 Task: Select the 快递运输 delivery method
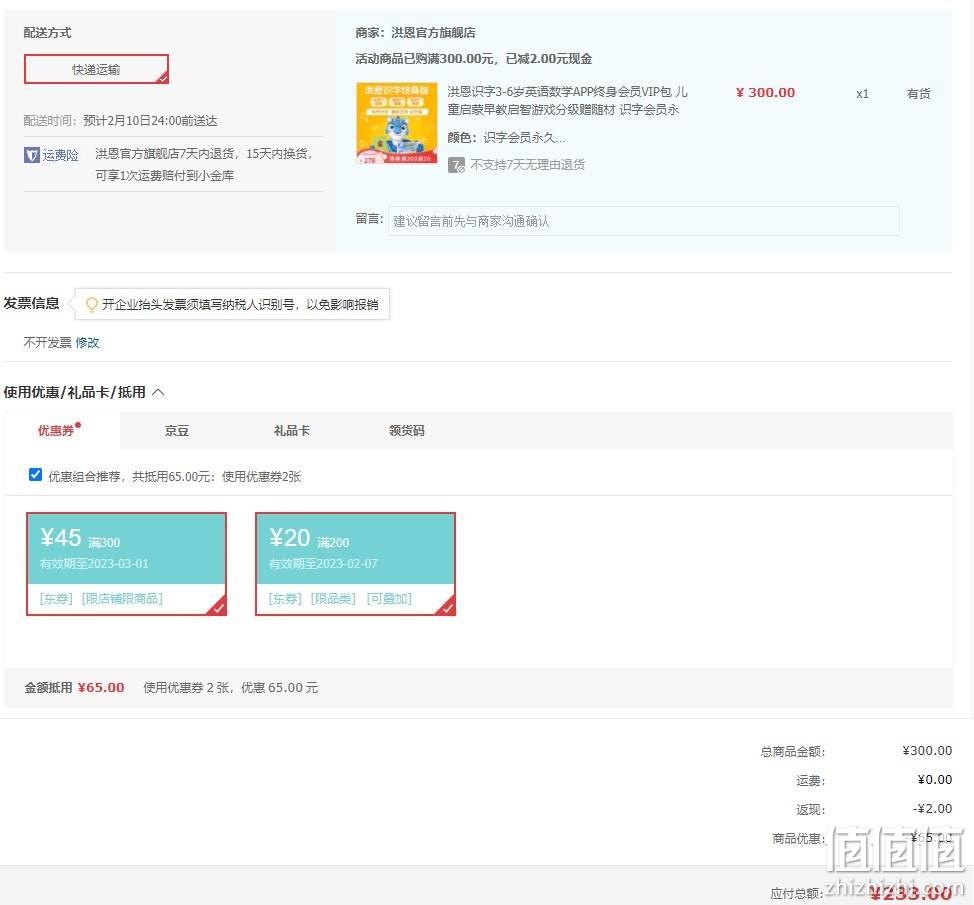[96, 69]
